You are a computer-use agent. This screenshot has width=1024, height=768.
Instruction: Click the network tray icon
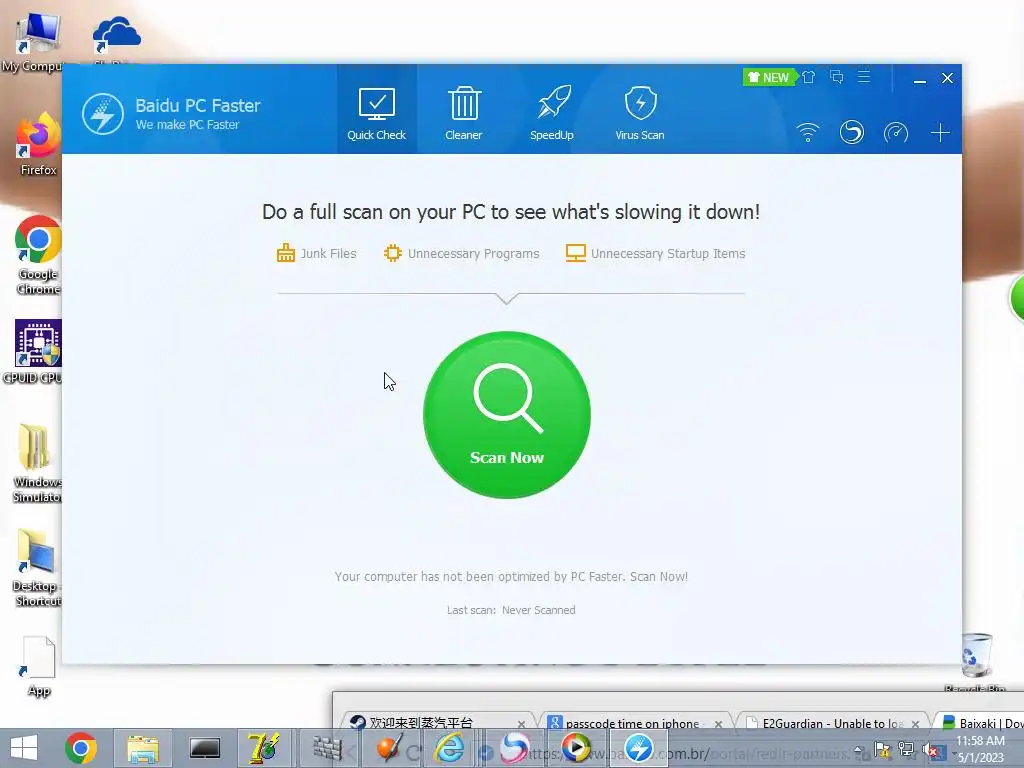coord(906,750)
